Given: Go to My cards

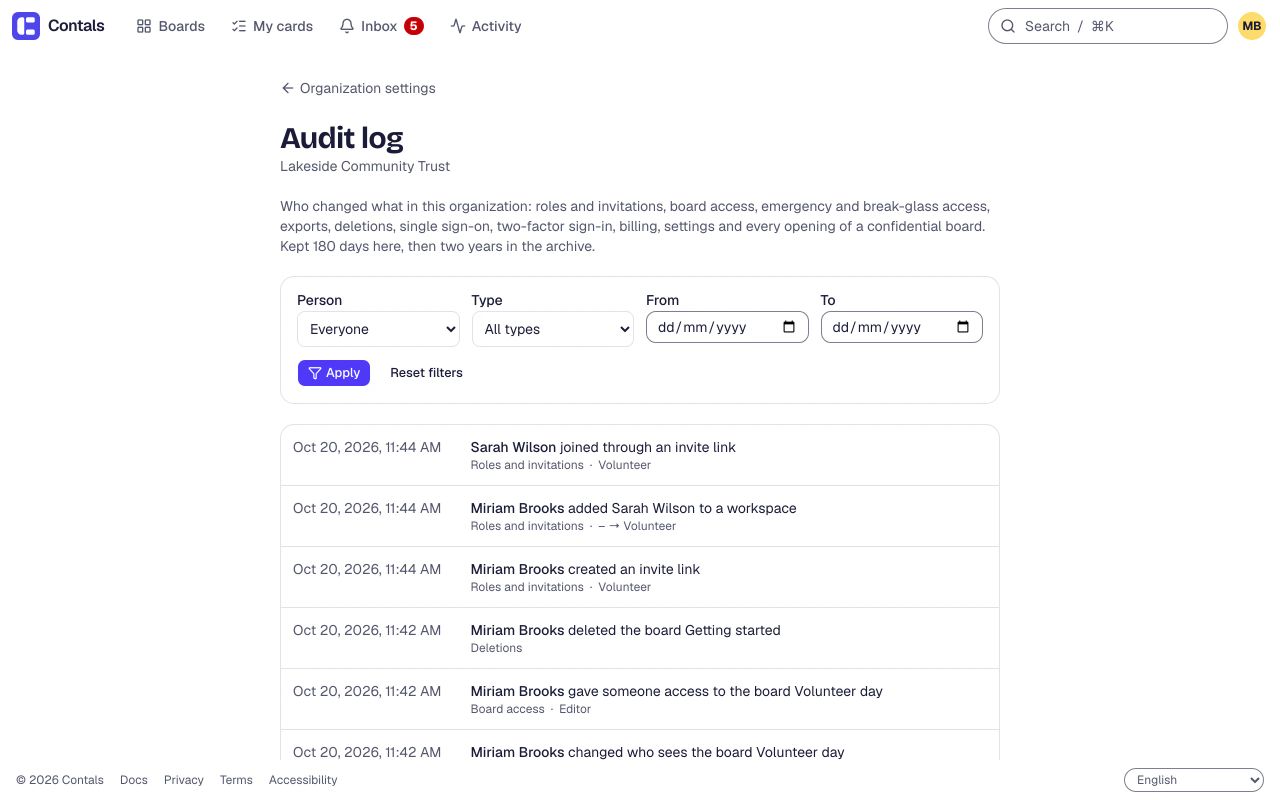Looking at the screenshot, I should coord(272,26).
